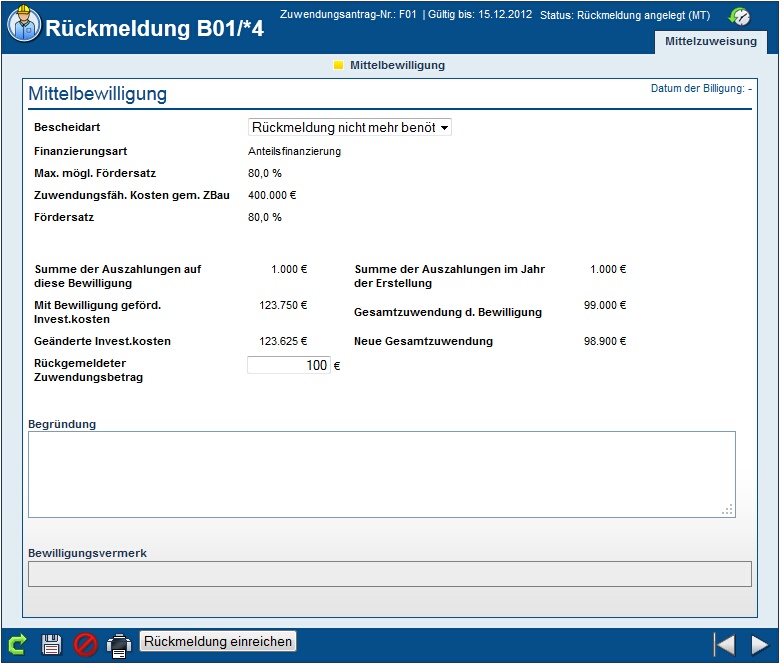The width and height of the screenshot is (780, 664).
Task: Click the Fördersatz 80,0 % value
Action: pos(265,217)
